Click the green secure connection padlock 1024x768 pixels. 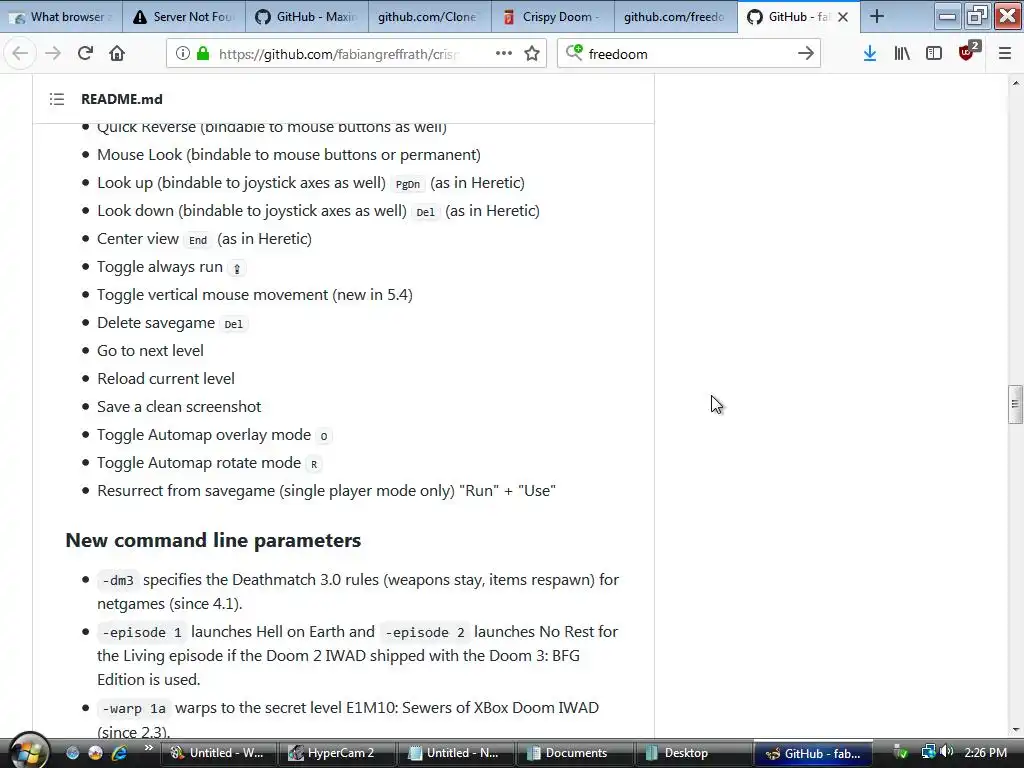pyautogui.click(x=203, y=54)
